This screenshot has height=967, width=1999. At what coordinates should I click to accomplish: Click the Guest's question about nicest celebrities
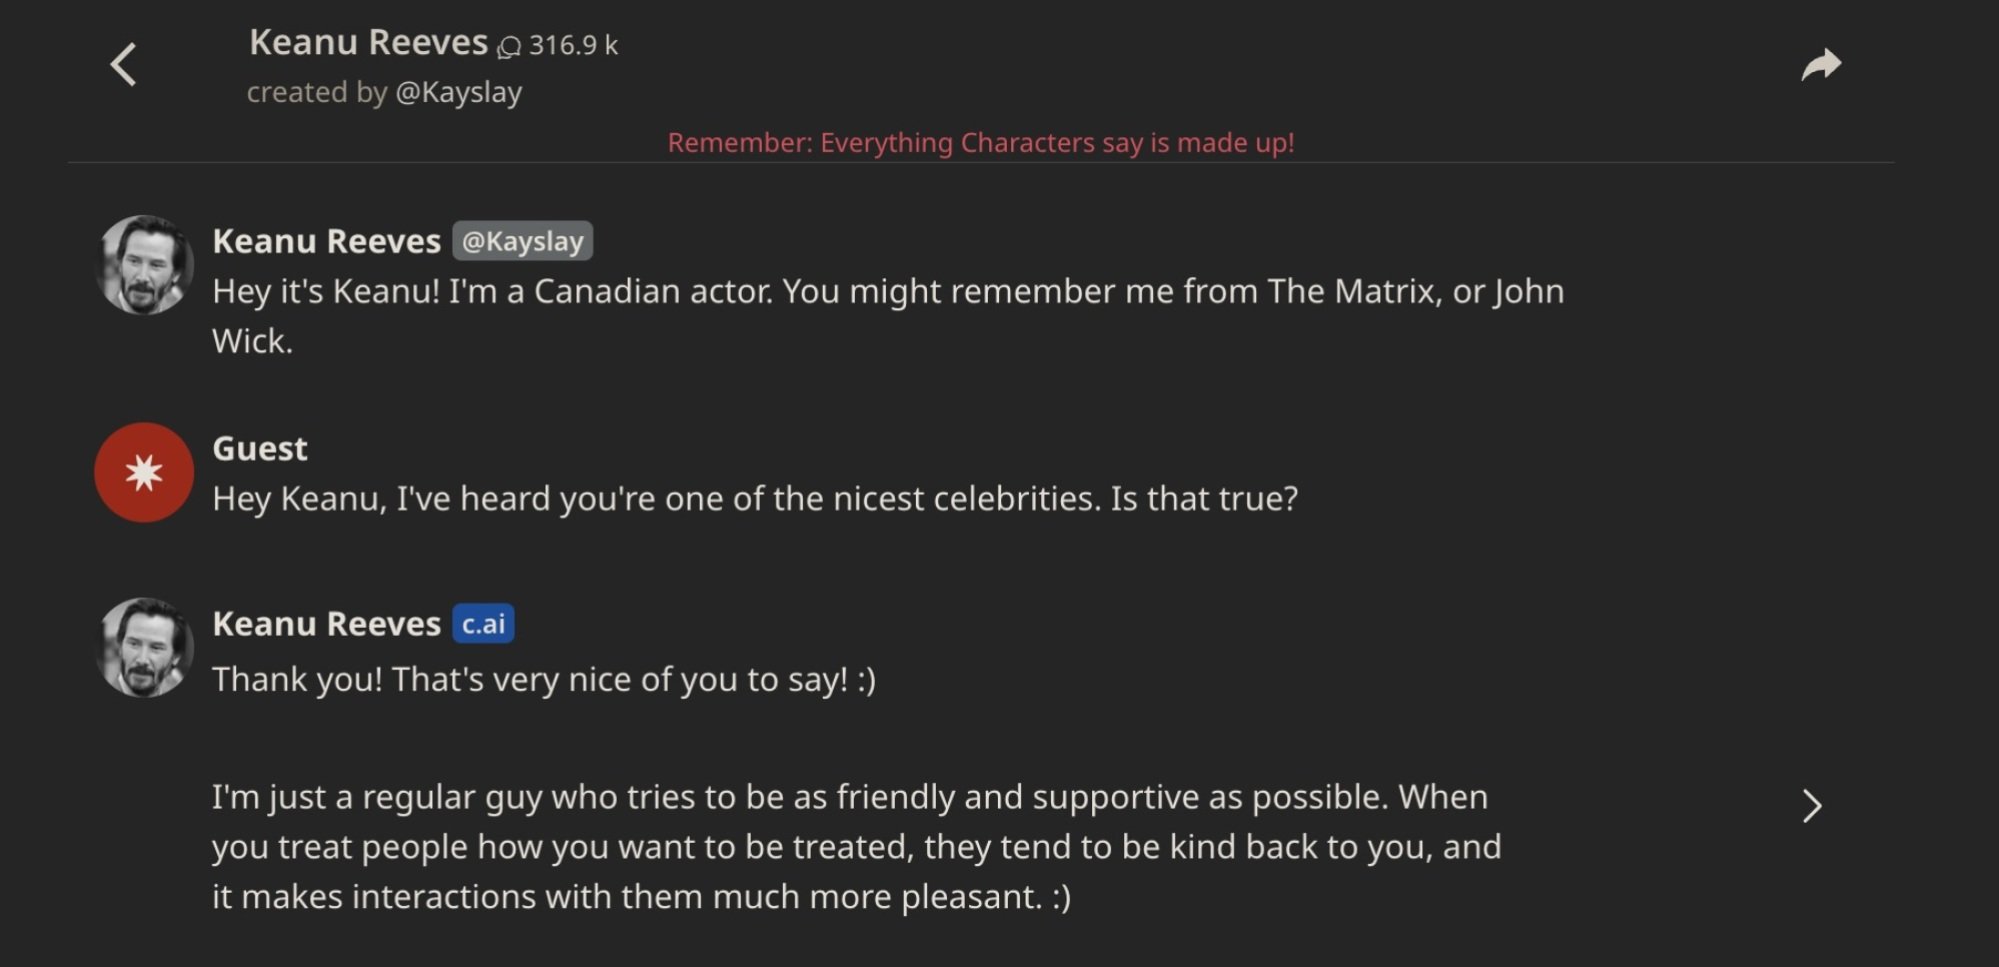click(755, 497)
